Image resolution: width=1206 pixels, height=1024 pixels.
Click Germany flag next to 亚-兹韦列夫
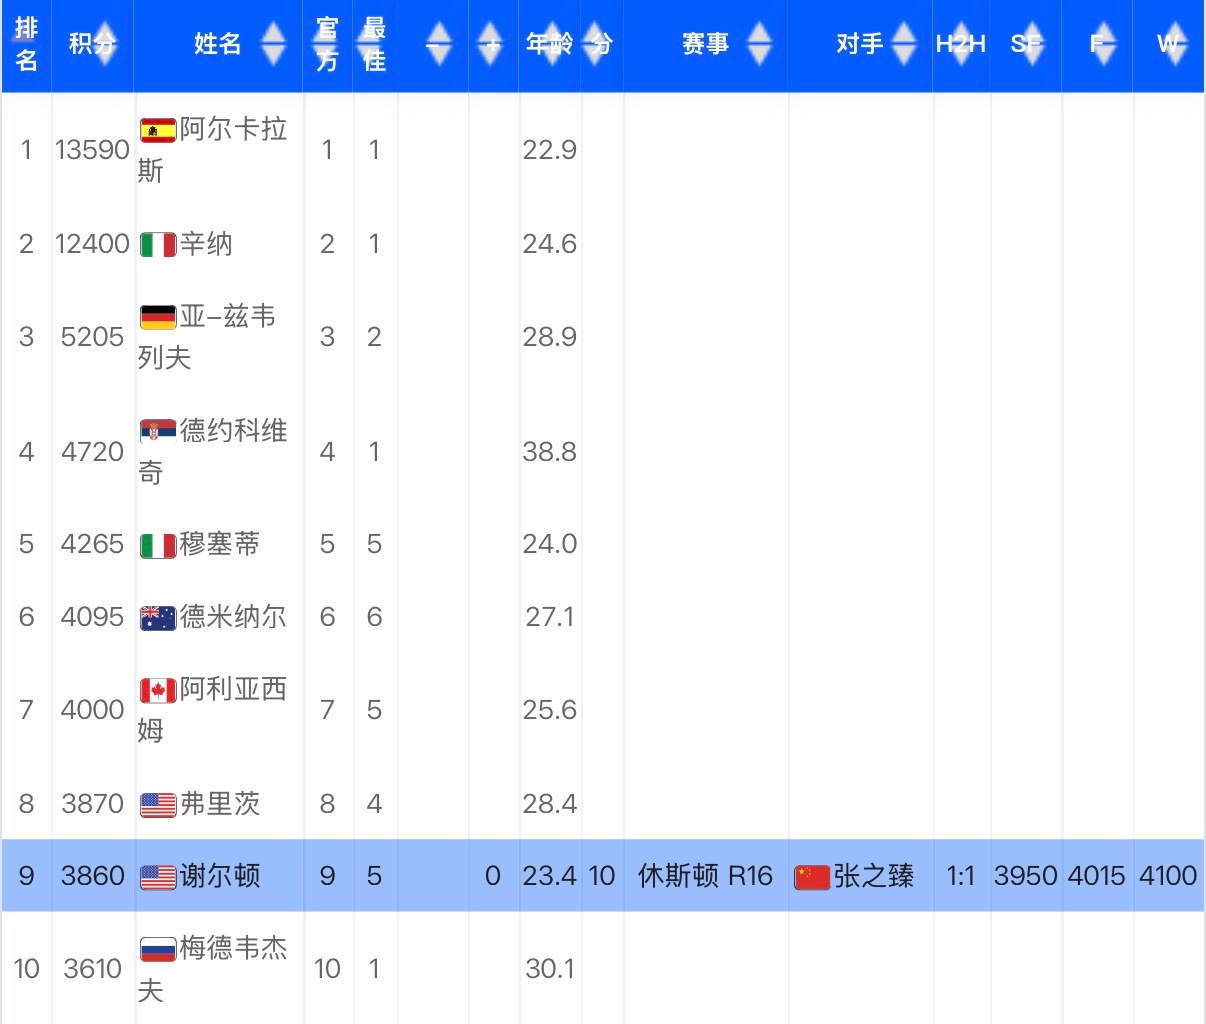click(158, 318)
